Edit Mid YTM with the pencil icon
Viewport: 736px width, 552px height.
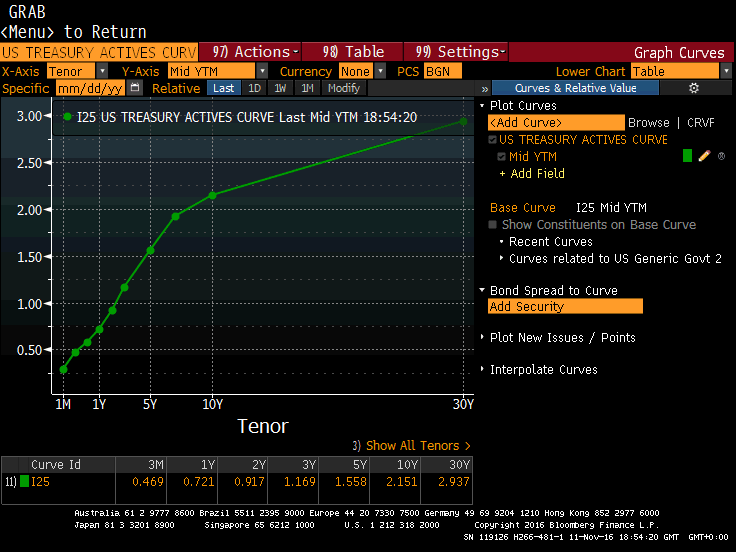[x=704, y=156]
